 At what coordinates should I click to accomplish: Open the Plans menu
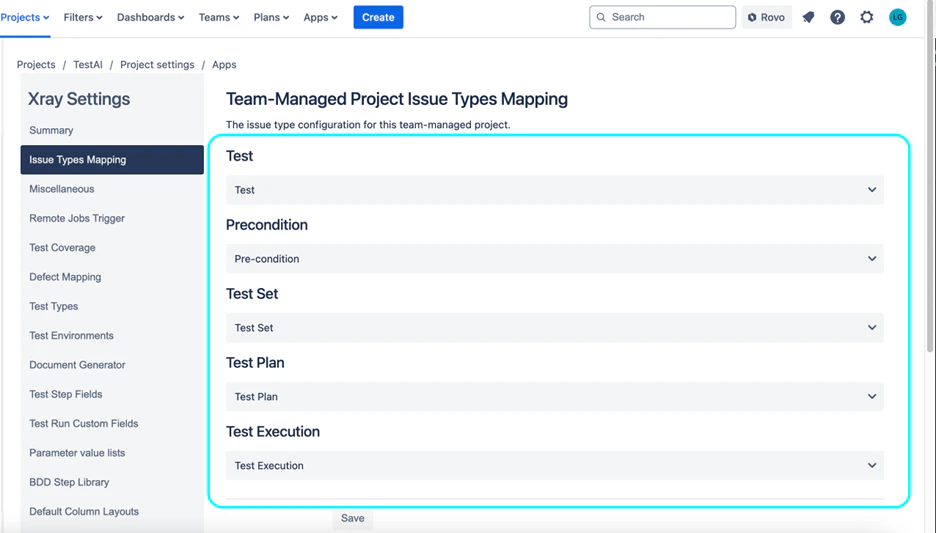click(271, 17)
